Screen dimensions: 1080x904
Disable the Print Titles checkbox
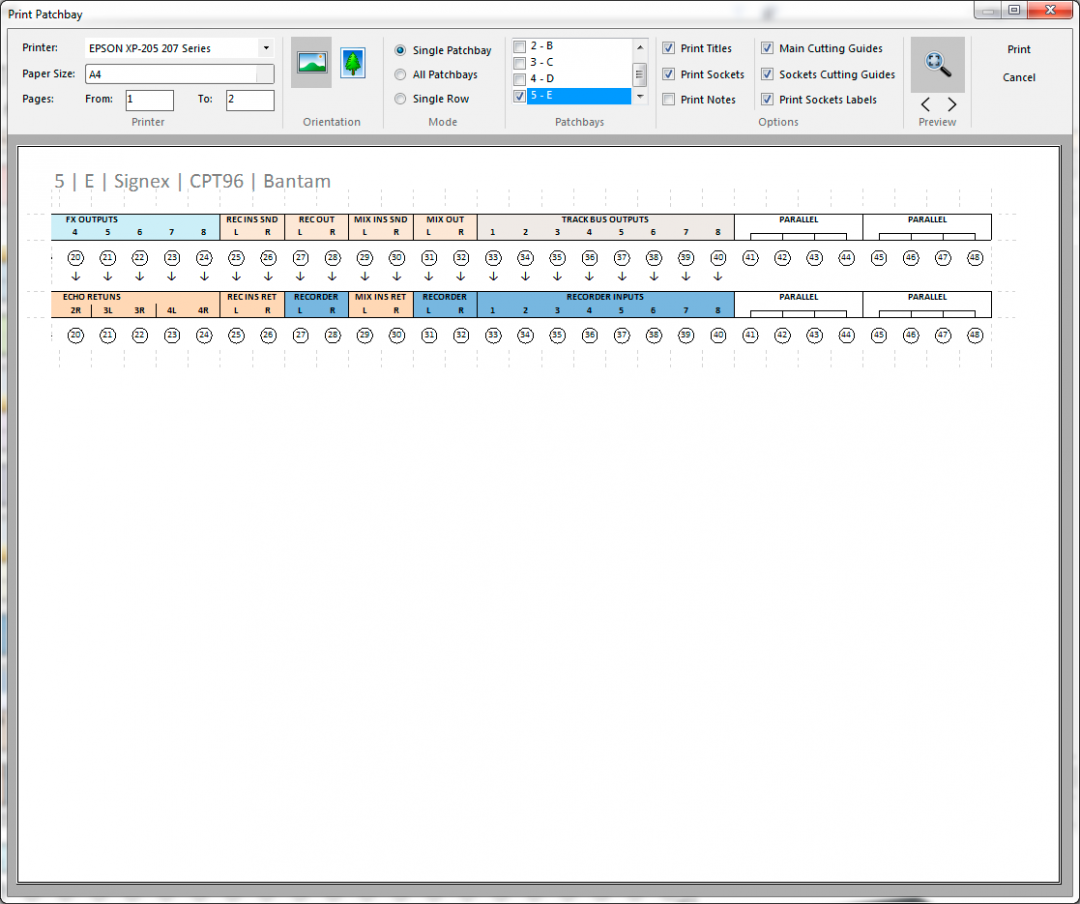point(667,48)
